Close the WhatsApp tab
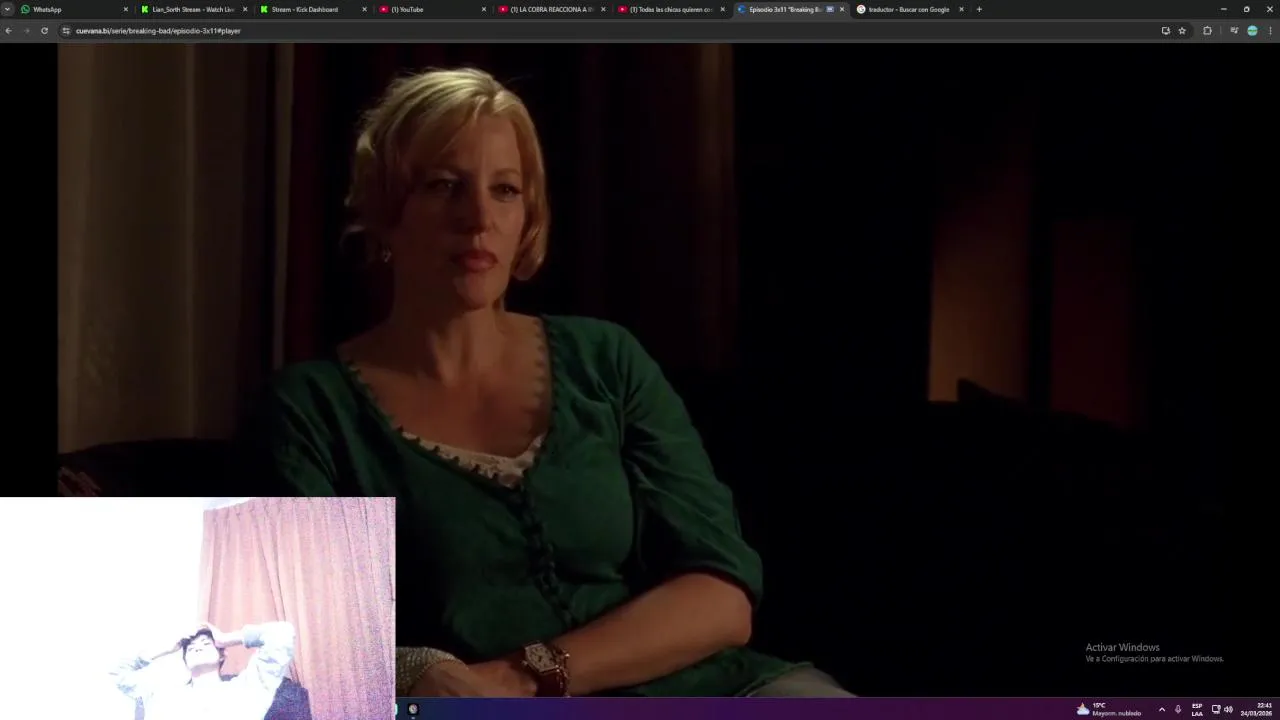The height and width of the screenshot is (720, 1280). [126, 9]
